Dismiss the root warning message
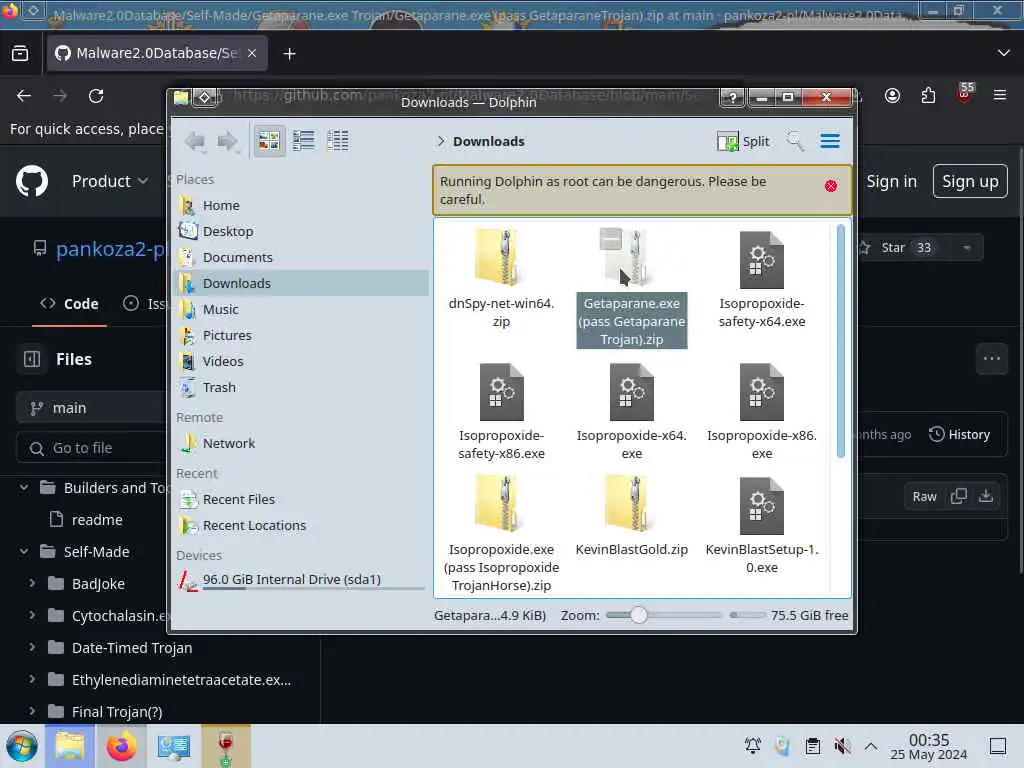Image resolution: width=1024 pixels, height=768 pixels. (x=831, y=186)
